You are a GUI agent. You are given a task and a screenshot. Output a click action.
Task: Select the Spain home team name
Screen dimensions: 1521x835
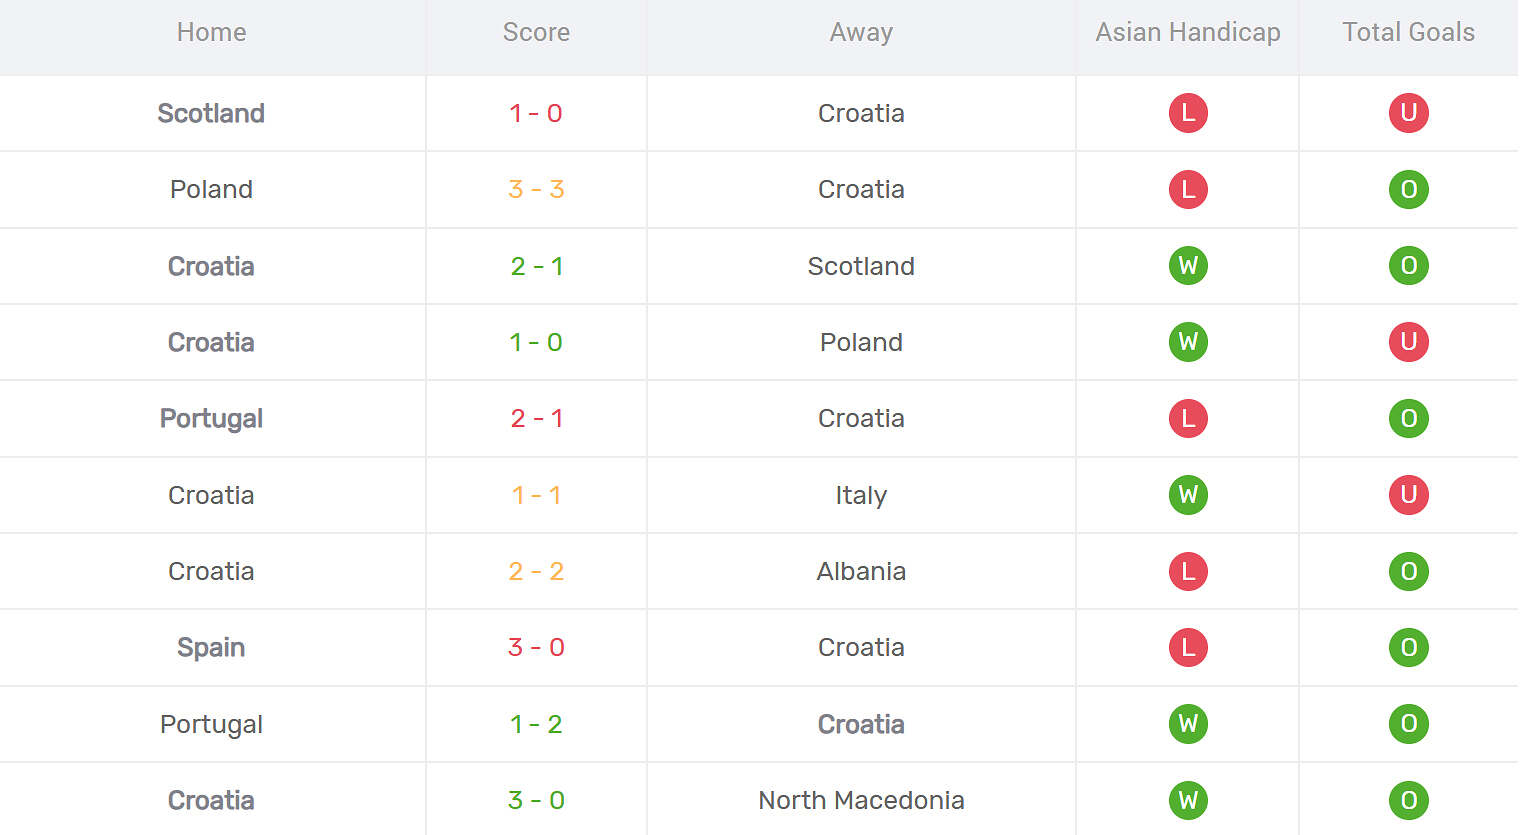(x=211, y=647)
